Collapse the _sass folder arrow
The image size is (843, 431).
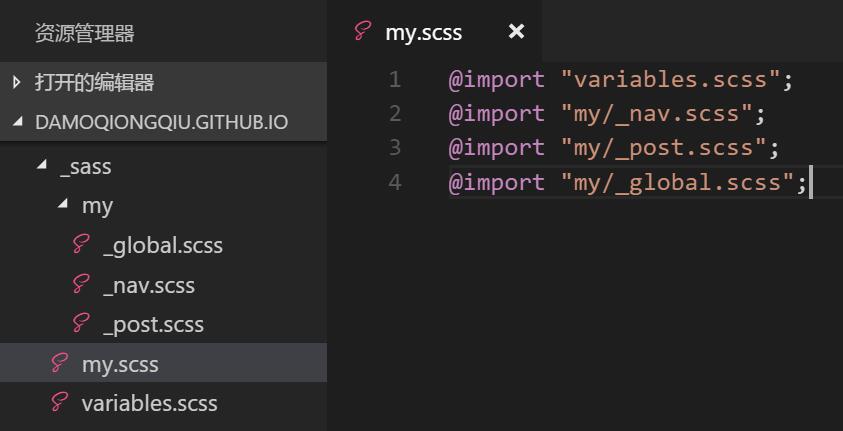[x=42, y=165]
